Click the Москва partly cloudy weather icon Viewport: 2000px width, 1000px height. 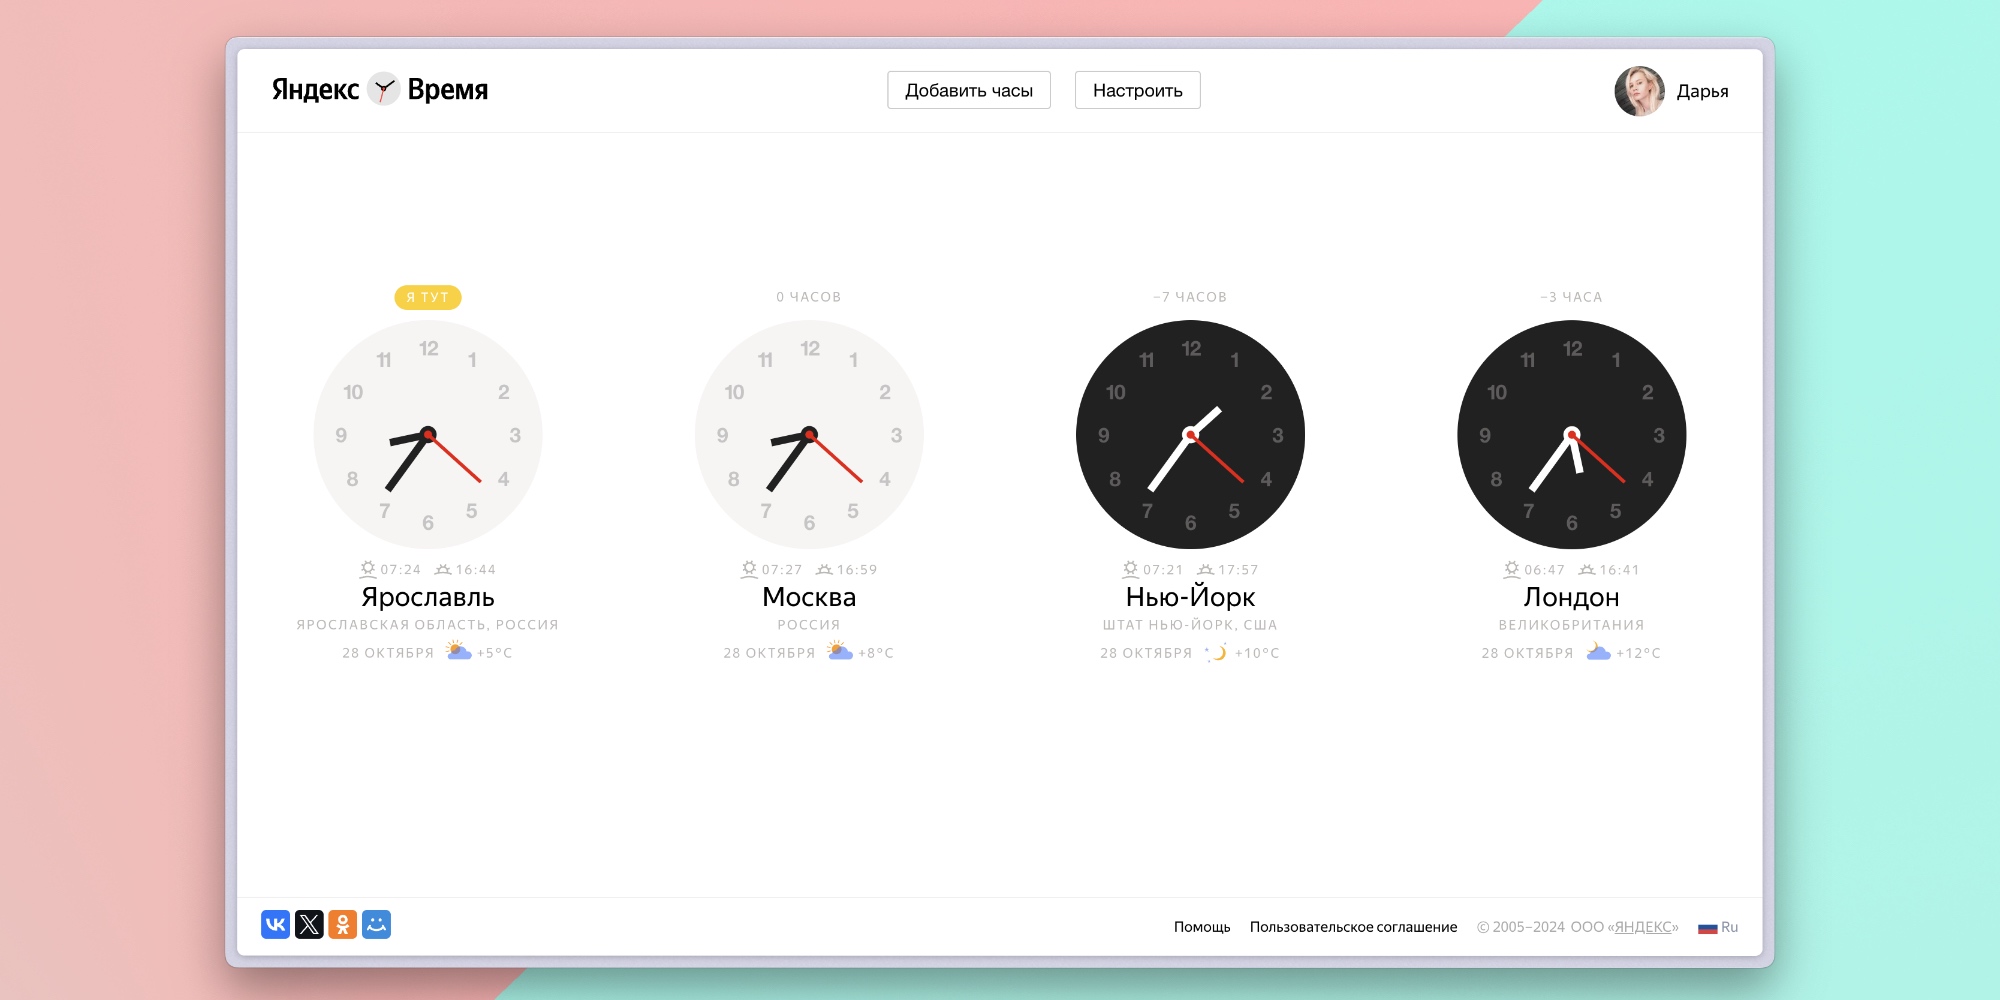point(839,651)
